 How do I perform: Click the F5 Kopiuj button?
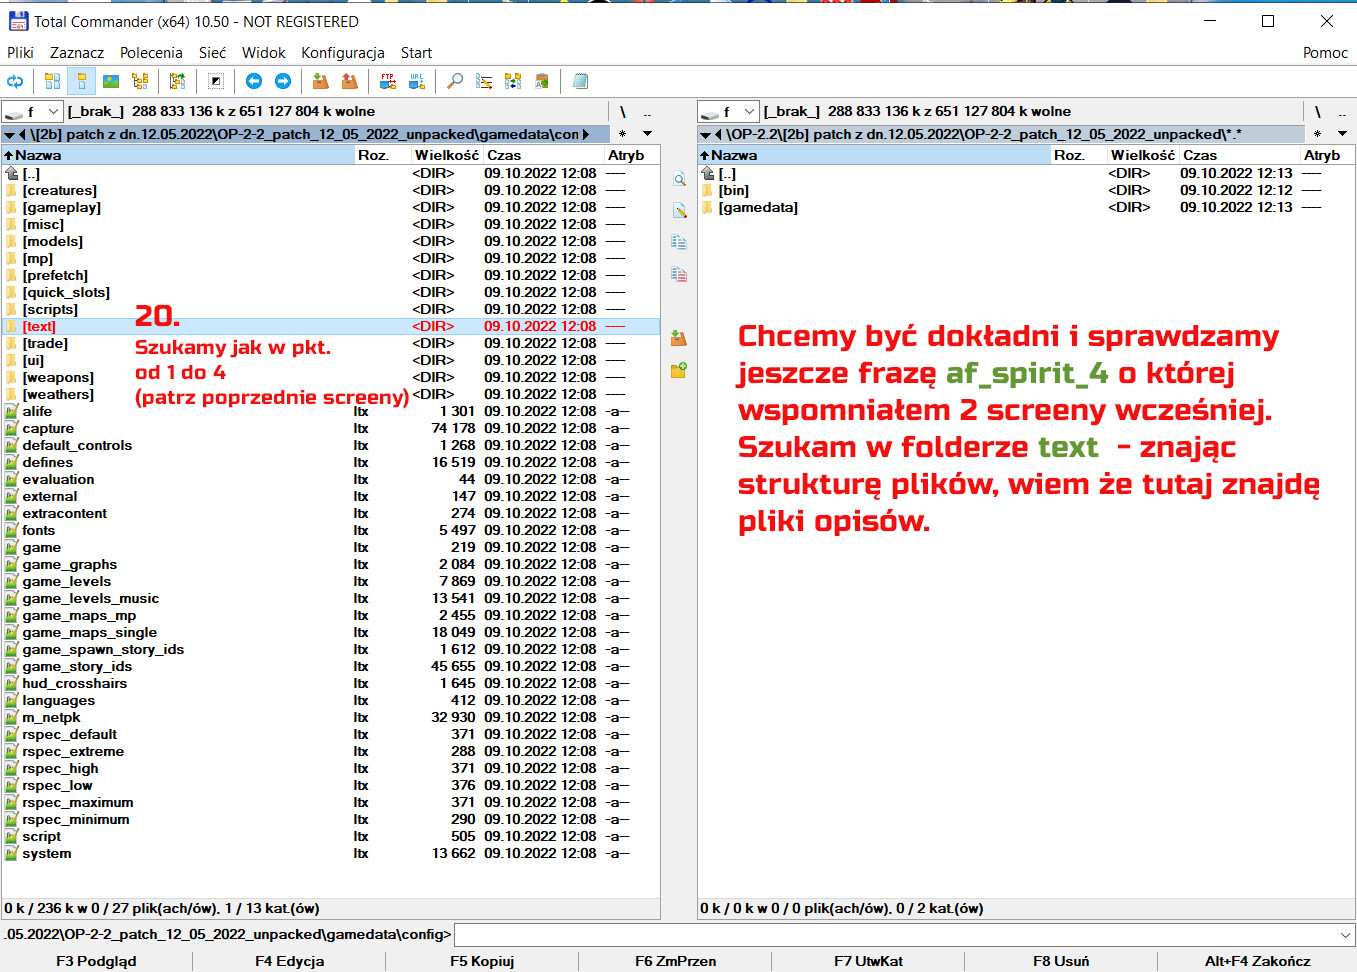482,961
